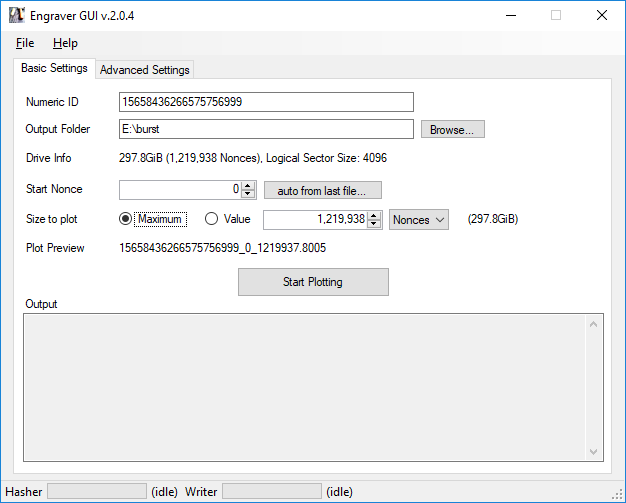Click the Output scrollbar up arrow
The image size is (626, 503).
(593, 324)
